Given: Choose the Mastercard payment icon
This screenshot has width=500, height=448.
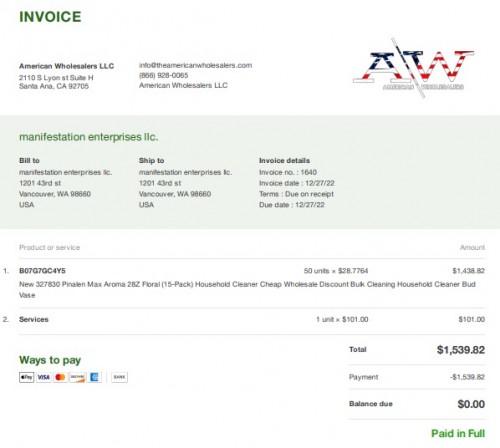Looking at the screenshot, I should 60,377.
